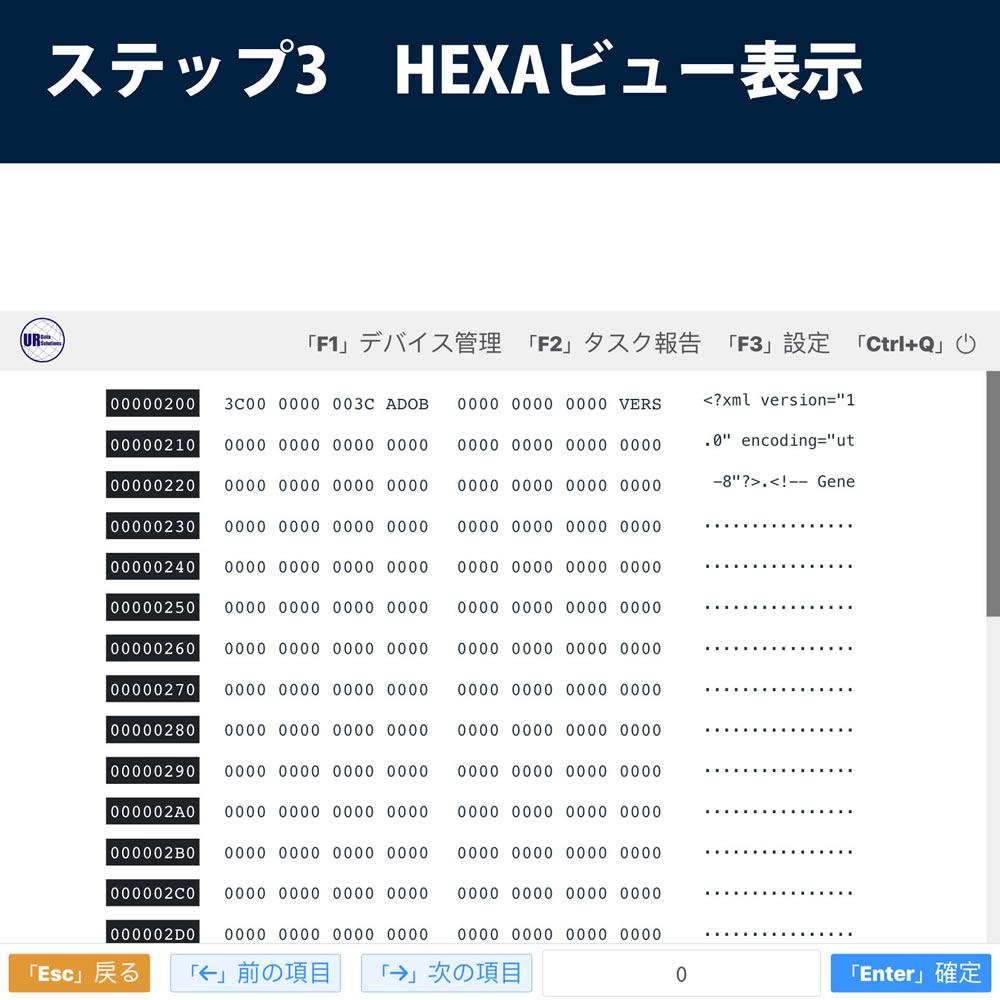This screenshot has height=1000, width=1000.
Task: Click the power icon beside Ctrl+Q
Action: 965,345
